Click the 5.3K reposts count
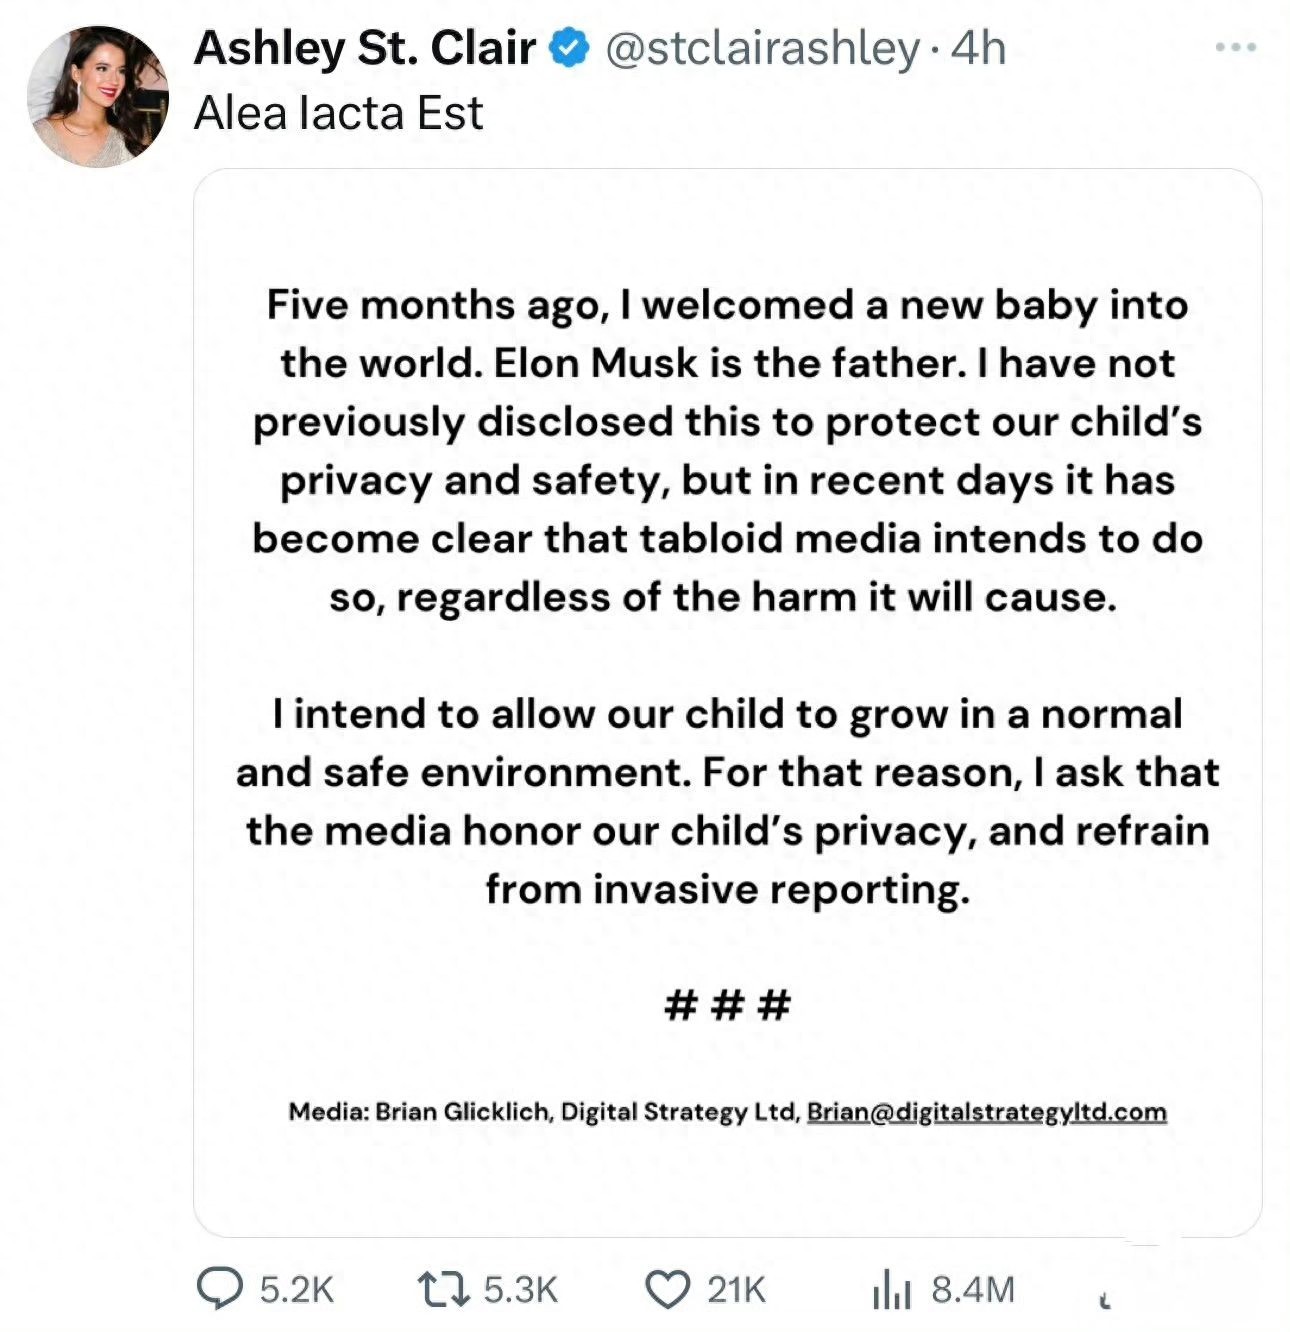The image size is (1290, 1332). [x=521, y=1289]
